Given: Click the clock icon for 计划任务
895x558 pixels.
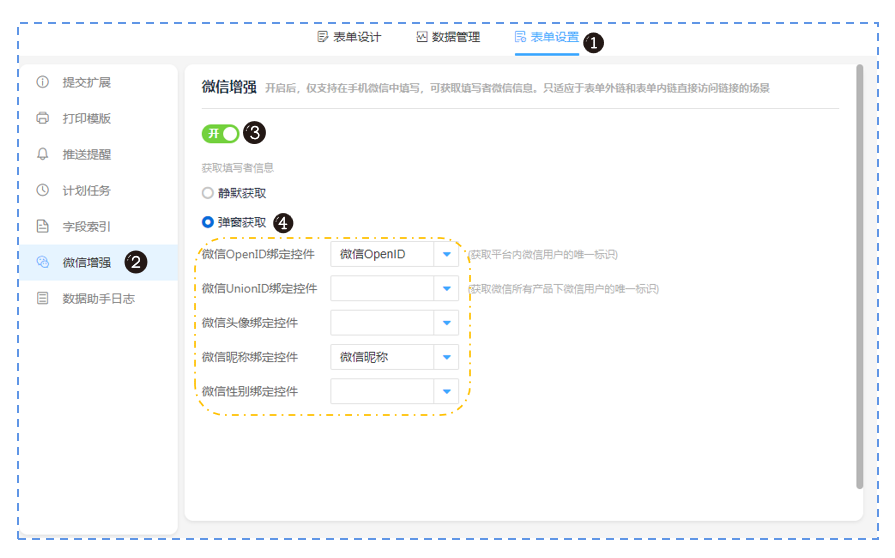Looking at the screenshot, I should (x=42, y=190).
